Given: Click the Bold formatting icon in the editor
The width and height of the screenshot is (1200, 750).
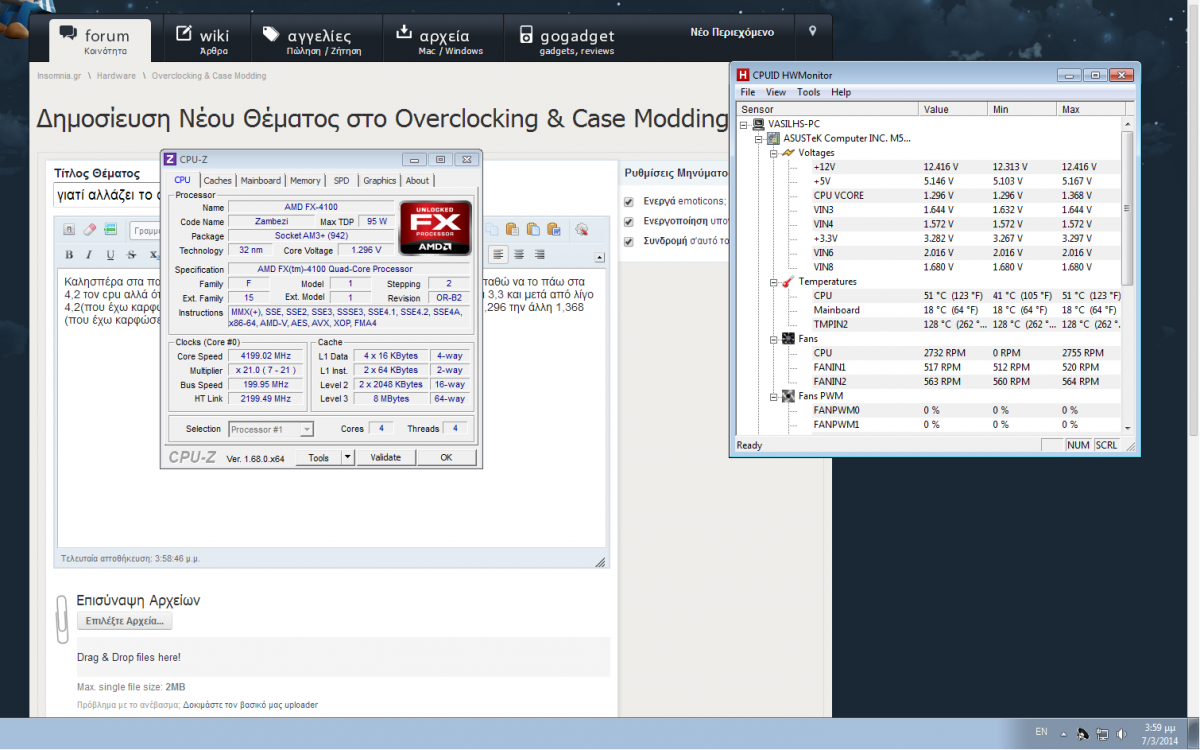Looking at the screenshot, I should [x=70, y=255].
